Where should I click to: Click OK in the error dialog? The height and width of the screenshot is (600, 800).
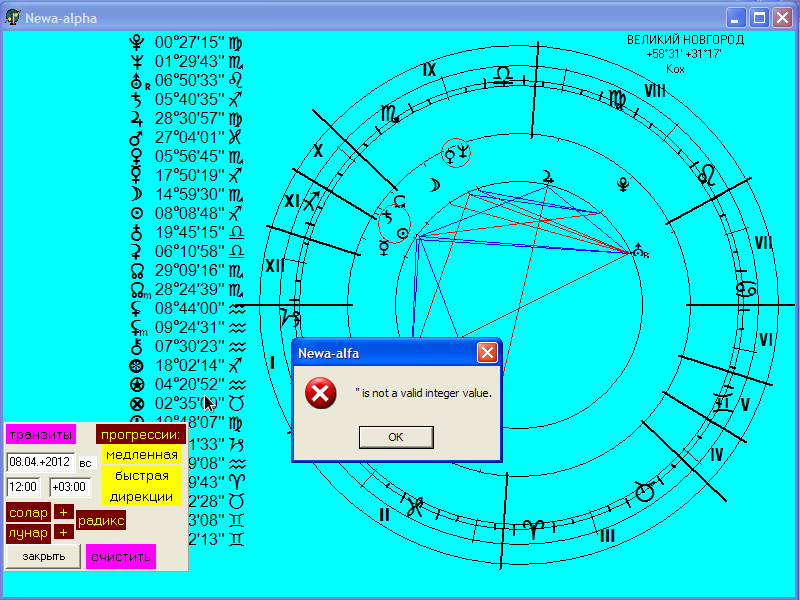click(x=396, y=437)
